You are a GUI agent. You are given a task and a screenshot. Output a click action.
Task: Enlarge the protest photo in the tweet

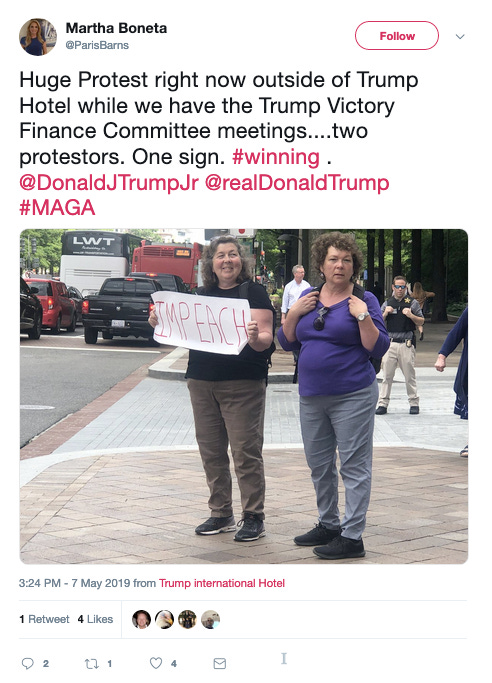pos(244,396)
